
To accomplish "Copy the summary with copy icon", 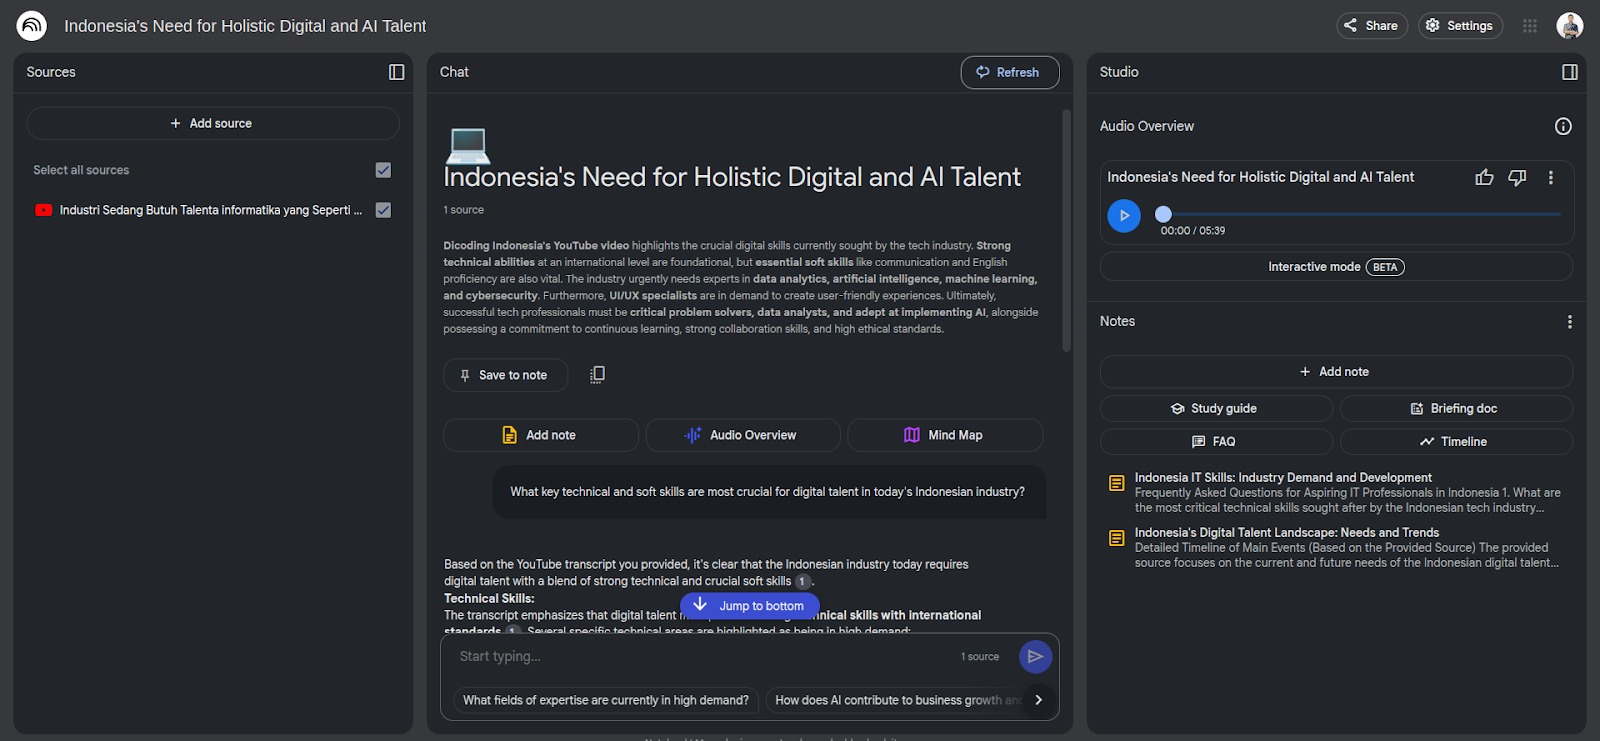I will pyautogui.click(x=597, y=374).
